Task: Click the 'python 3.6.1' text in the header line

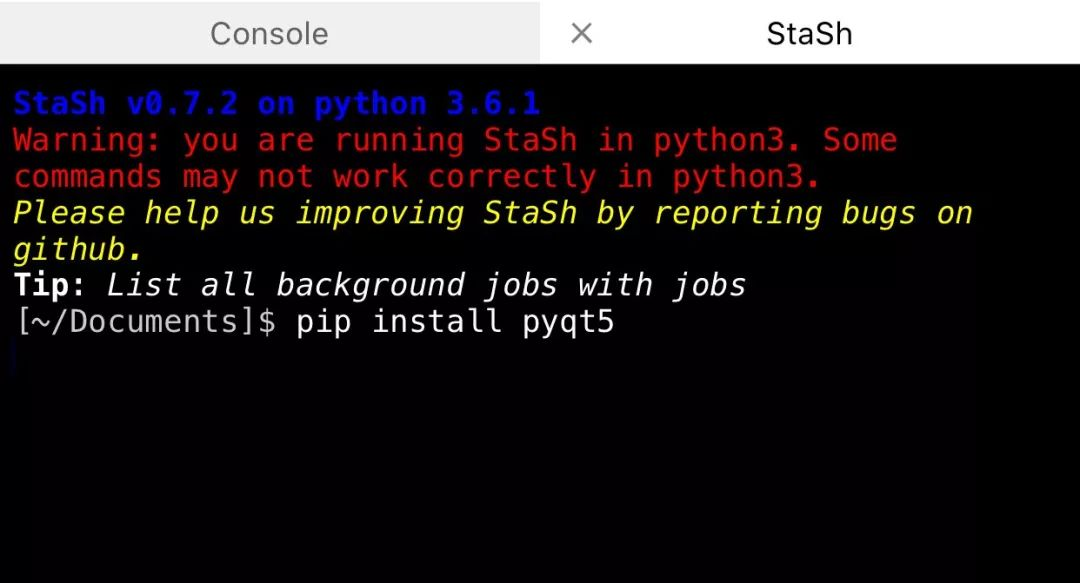Action: [x=427, y=104]
